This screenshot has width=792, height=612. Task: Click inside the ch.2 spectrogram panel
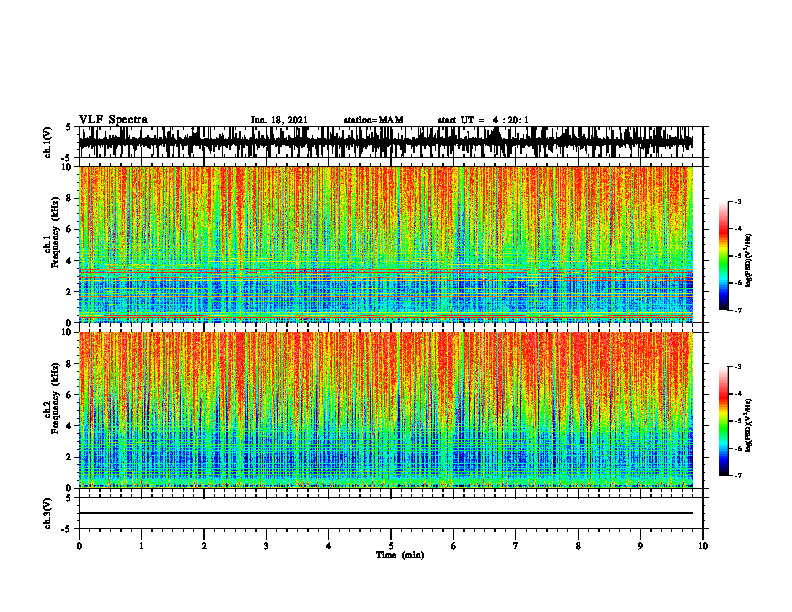386,410
